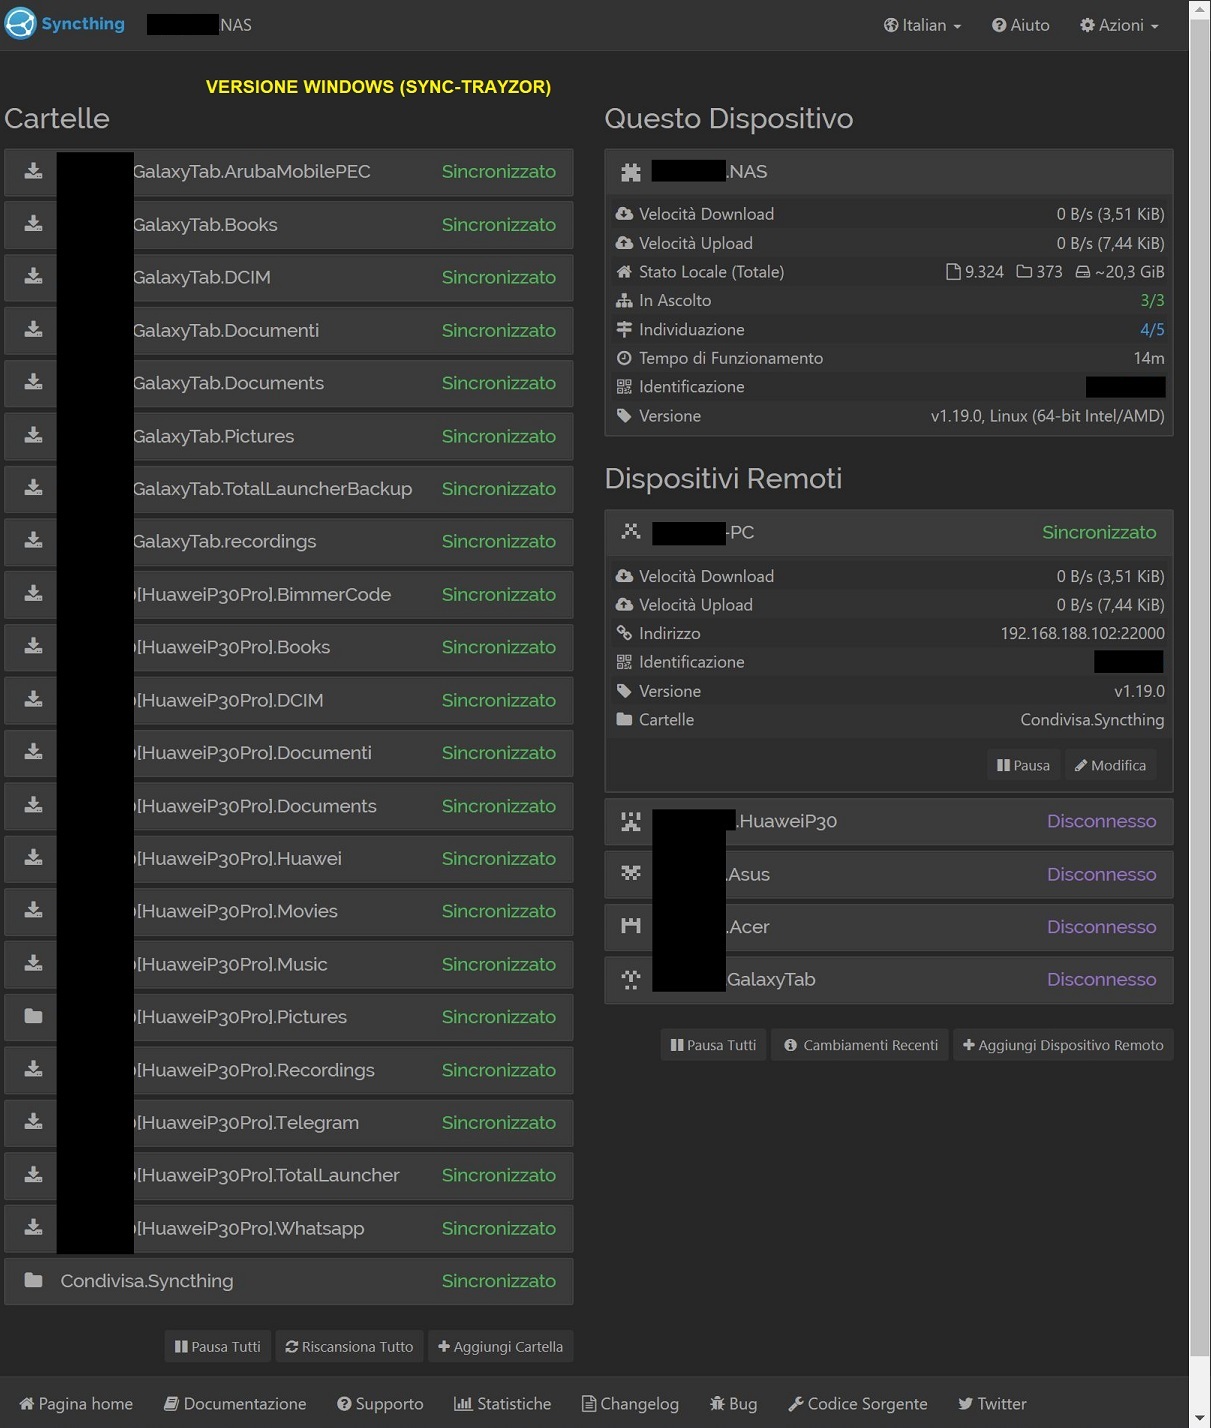Click the address 192.168.188.102:22000
The height and width of the screenshot is (1428, 1211).
click(x=1083, y=633)
